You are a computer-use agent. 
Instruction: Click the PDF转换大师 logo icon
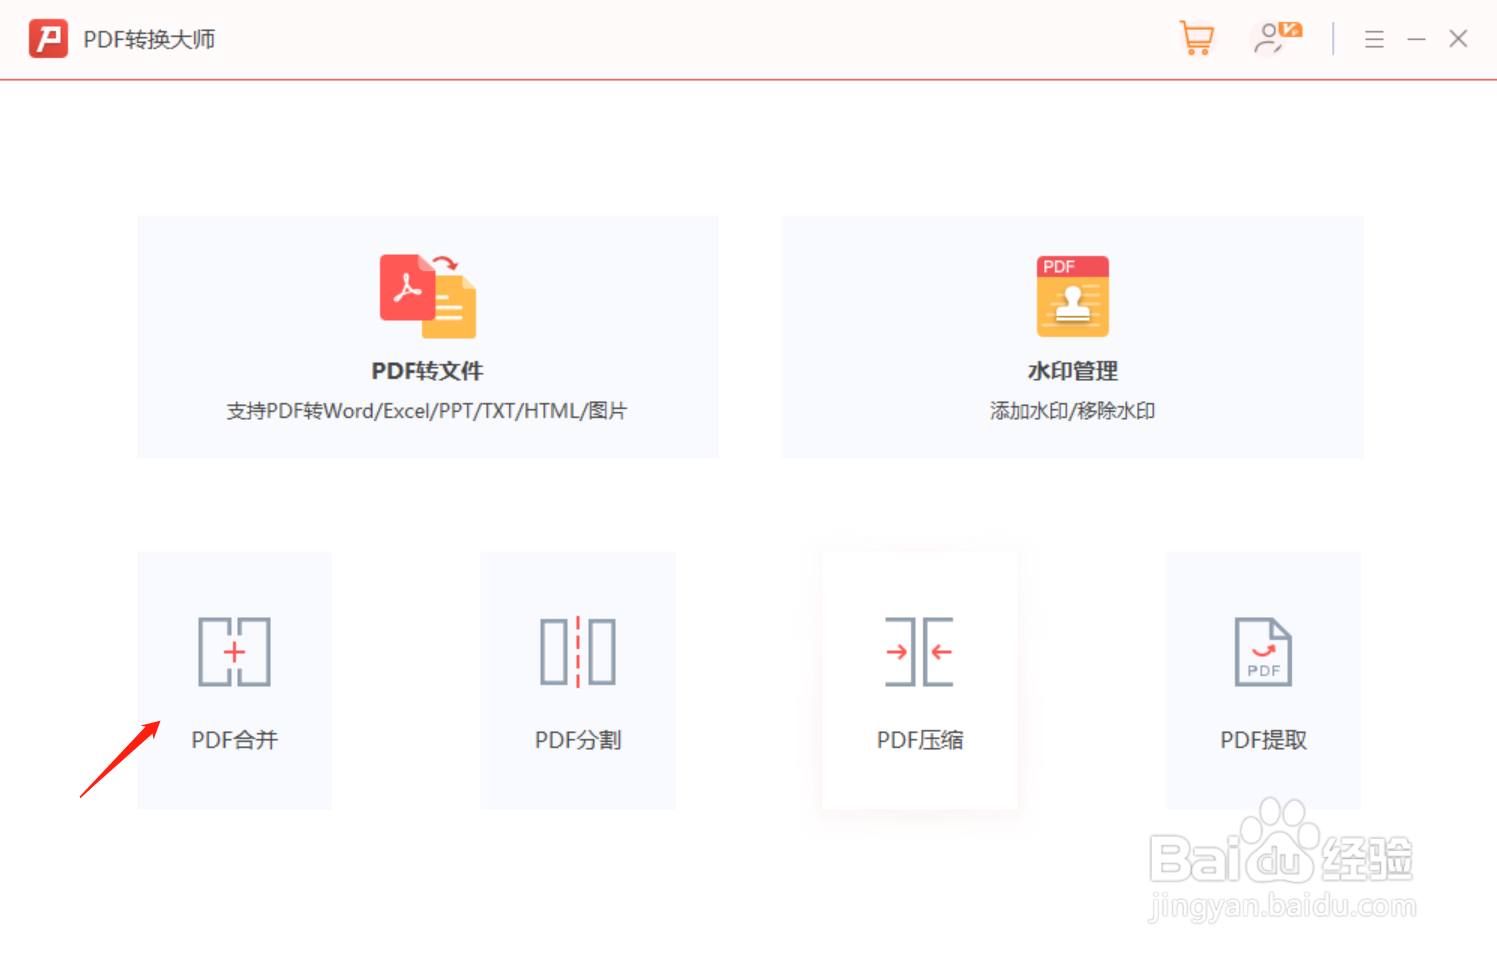pyautogui.click(x=47, y=39)
